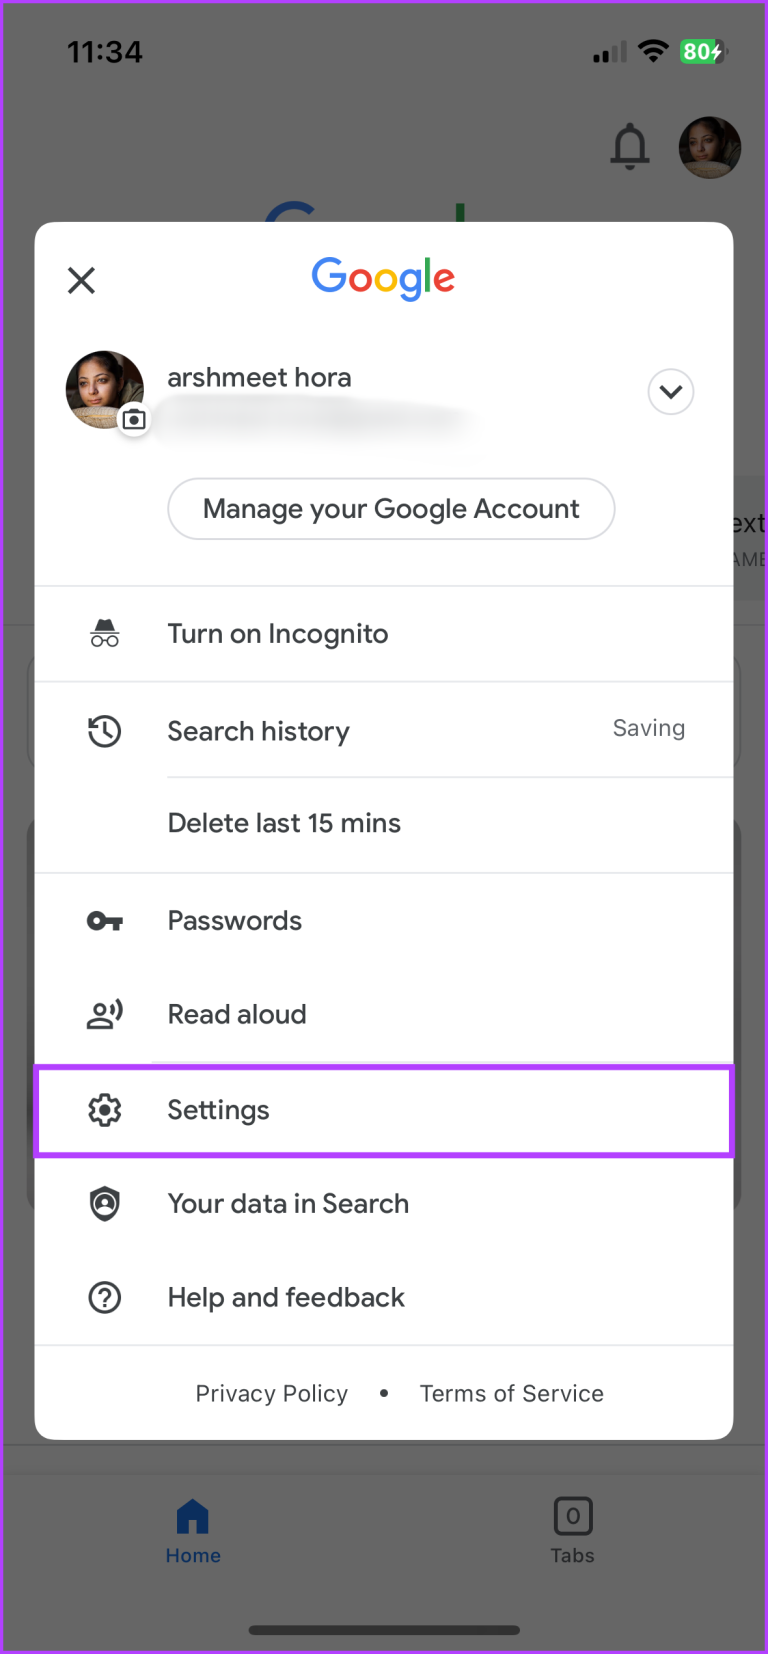Select the Read aloud icon

pyautogui.click(x=104, y=1014)
